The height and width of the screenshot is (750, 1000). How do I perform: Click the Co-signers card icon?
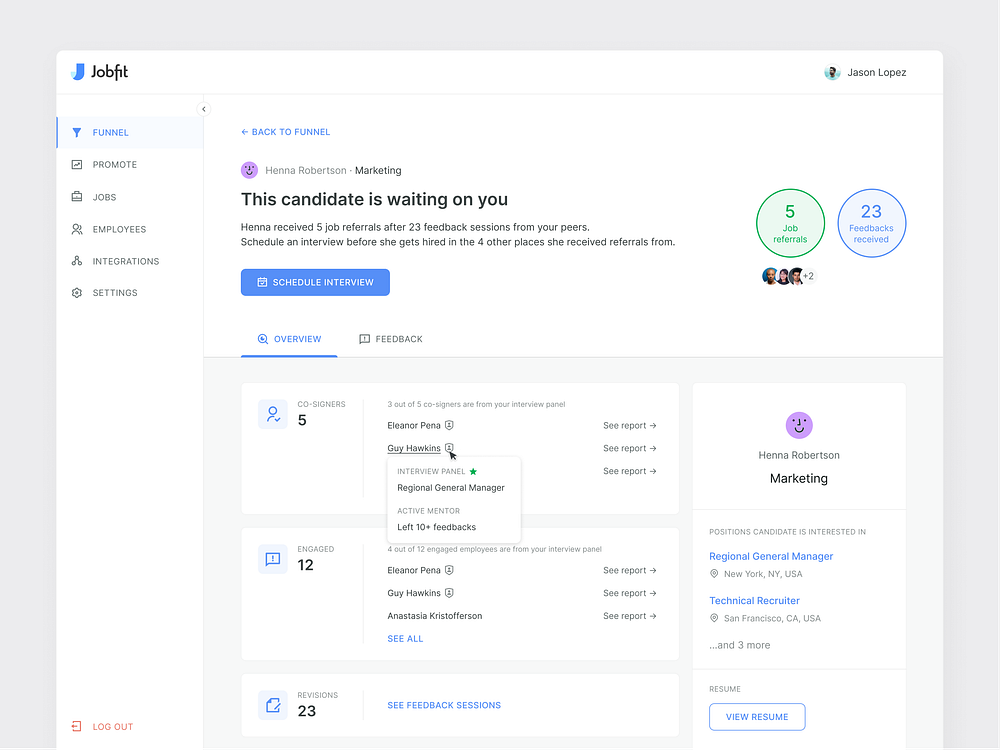272,413
